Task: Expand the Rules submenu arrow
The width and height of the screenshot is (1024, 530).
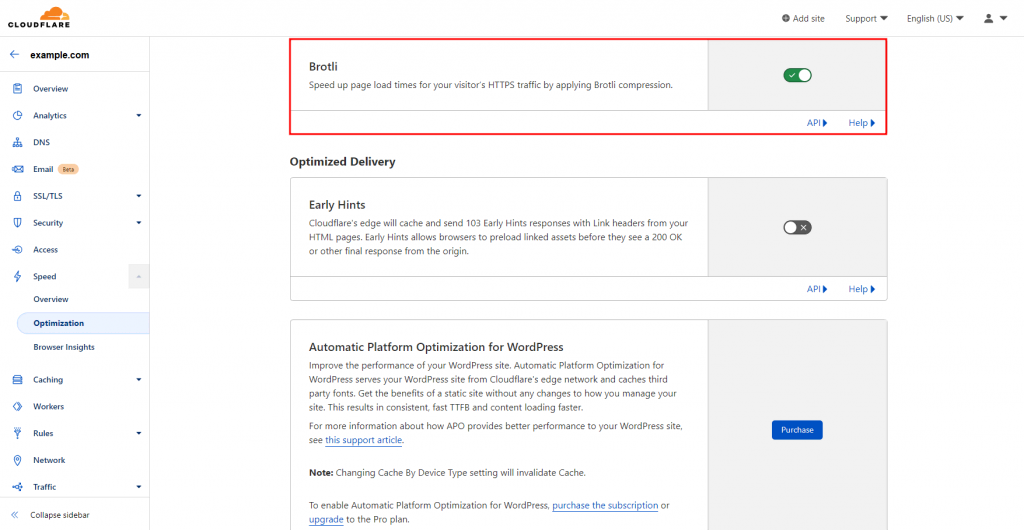Action: (x=138, y=433)
